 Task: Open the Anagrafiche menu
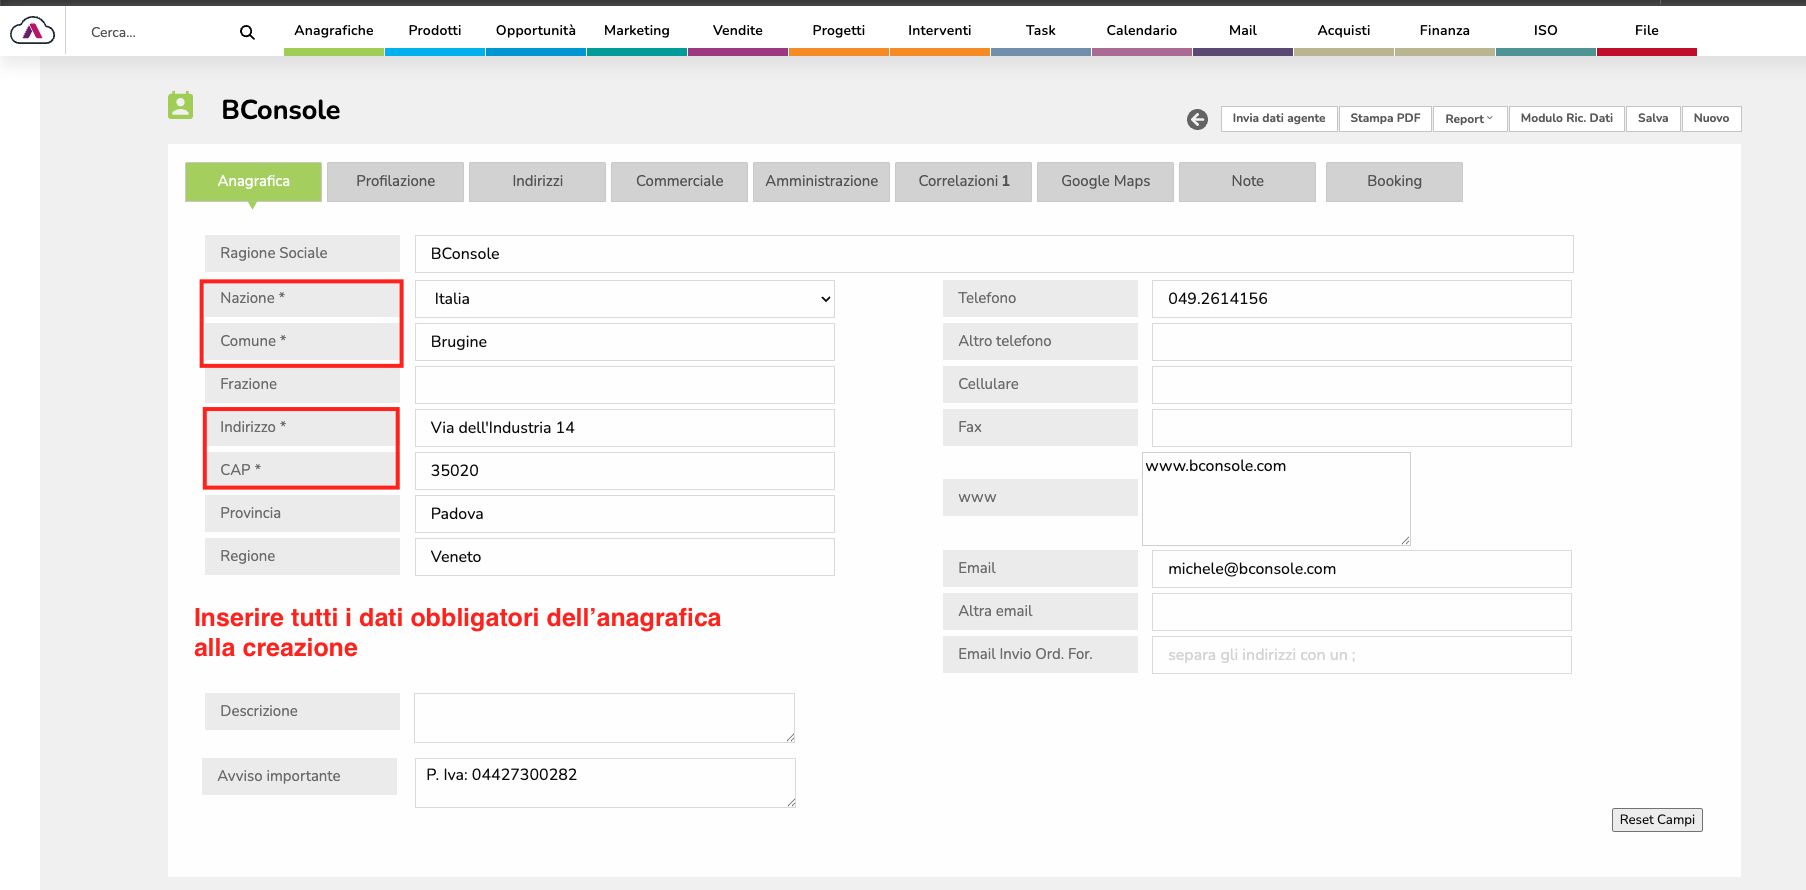click(x=333, y=31)
